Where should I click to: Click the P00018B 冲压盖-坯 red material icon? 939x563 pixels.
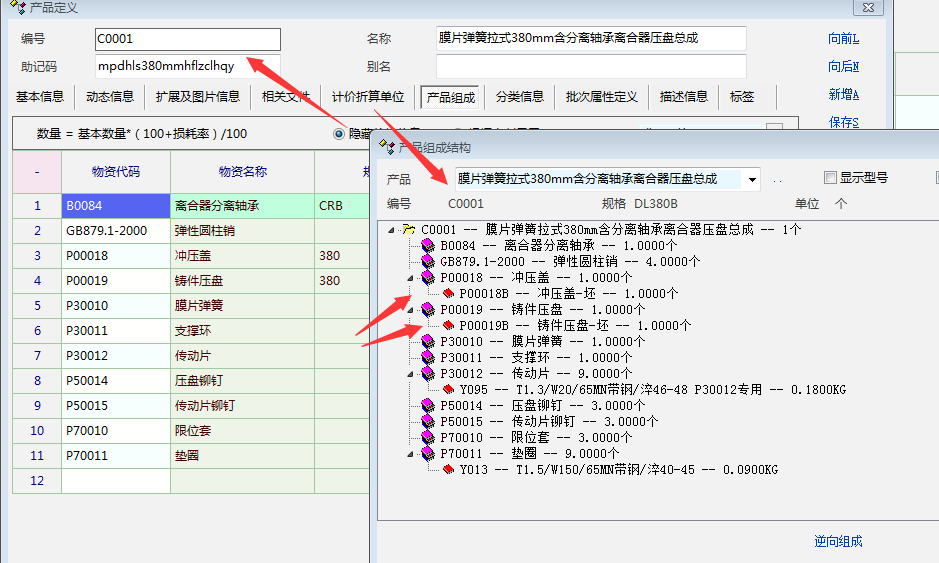[447, 294]
